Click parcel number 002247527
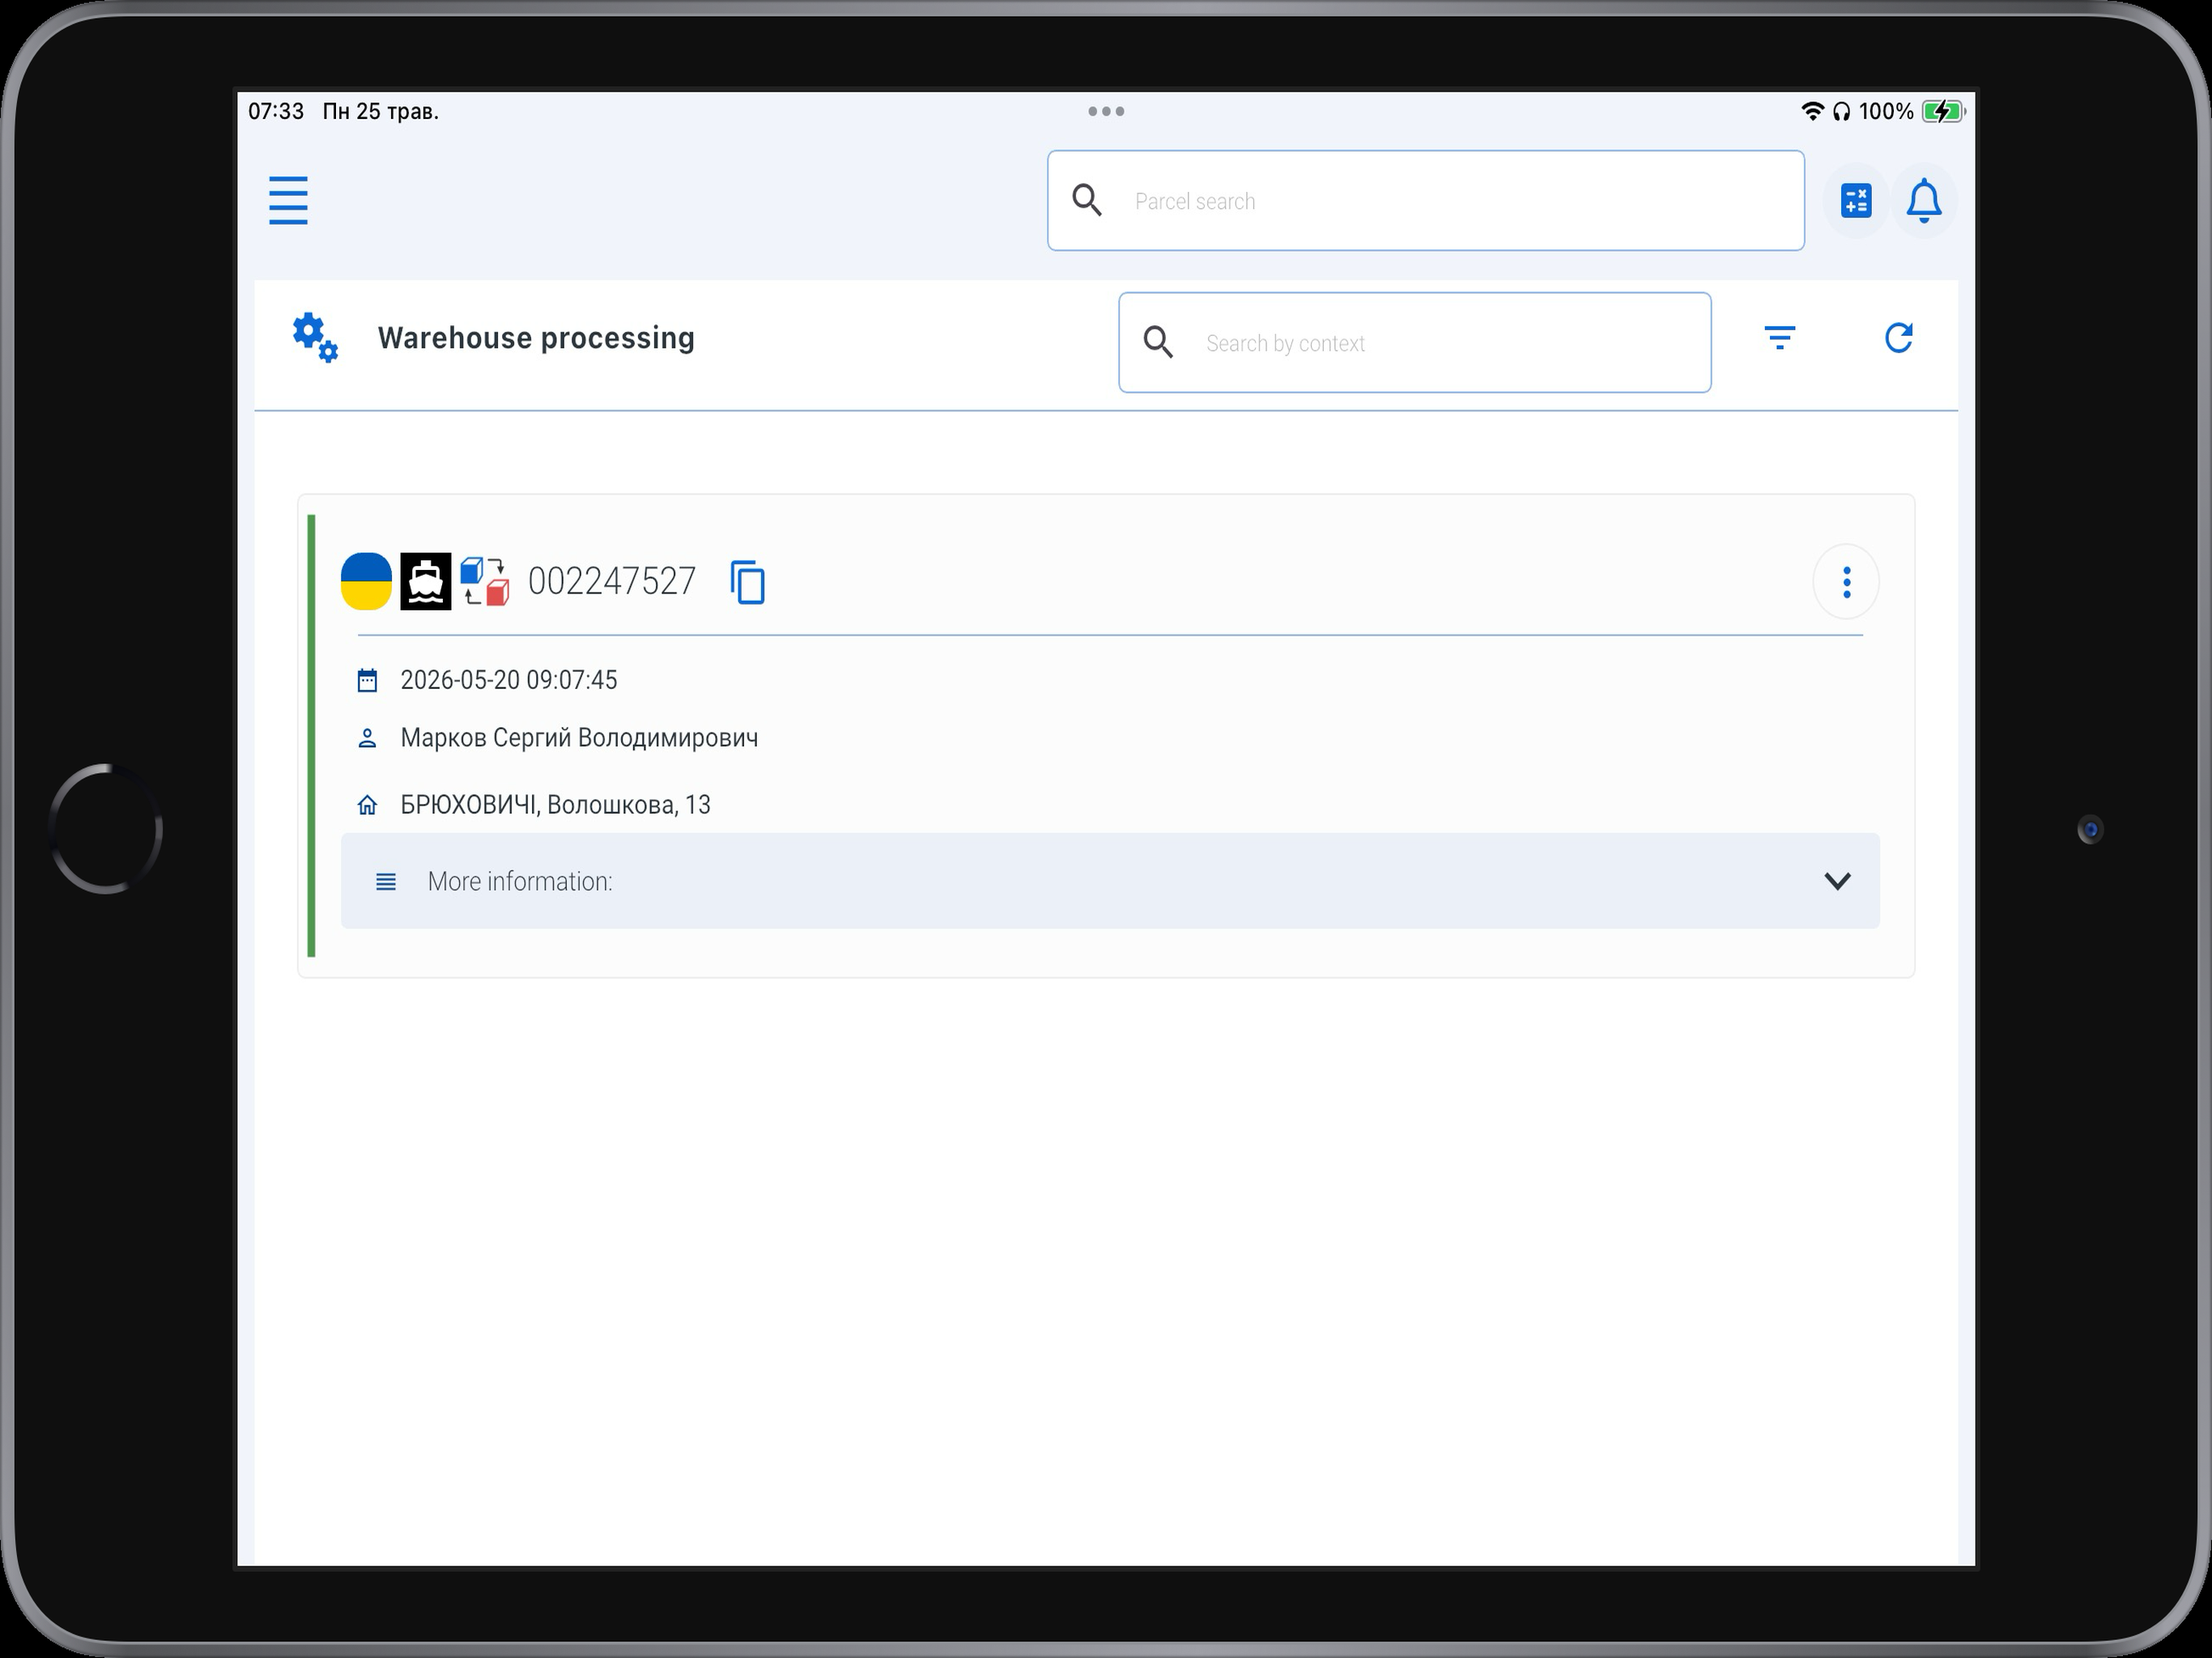This screenshot has width=2212, height=1658. pyautogui.click(x=612, y=581)
